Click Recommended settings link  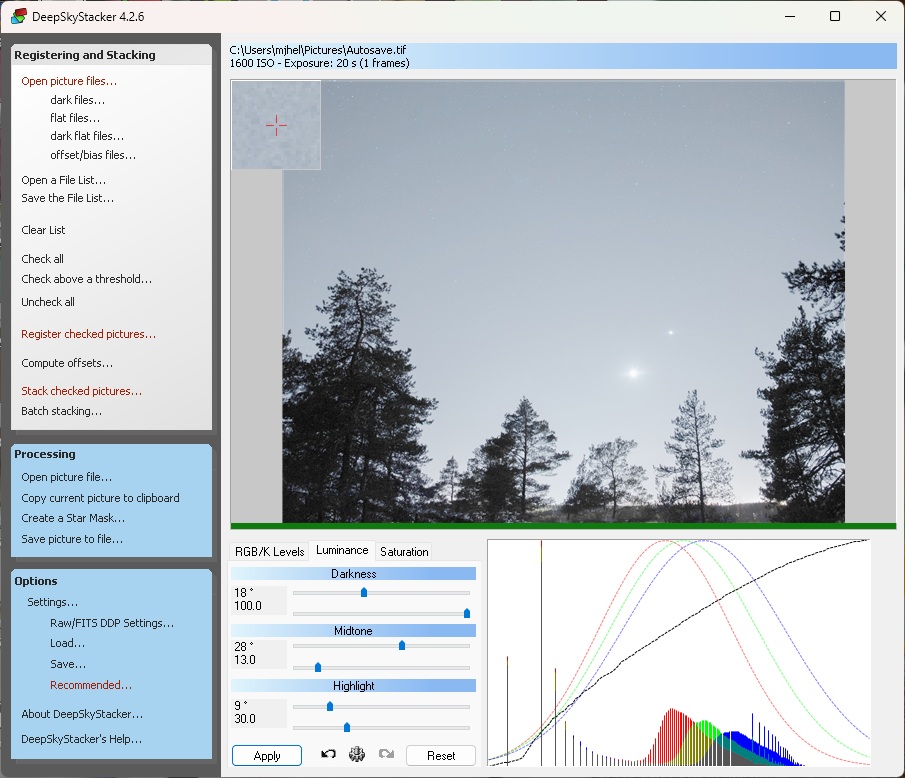[x=91, y=685]
